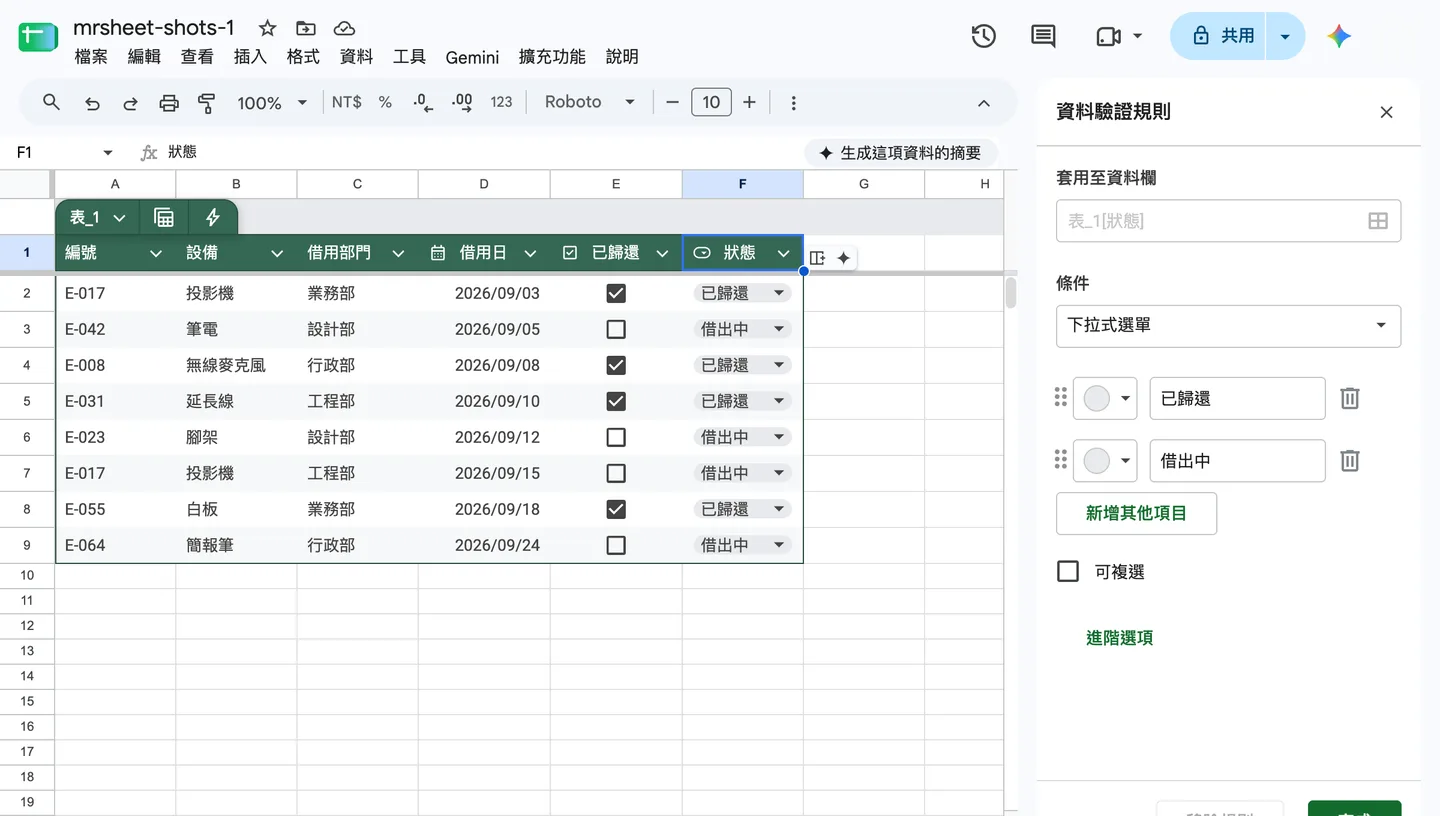Tick the 已歸還 box for 腳架
This screenshot has width=1440, height=816.
(616, 437)
